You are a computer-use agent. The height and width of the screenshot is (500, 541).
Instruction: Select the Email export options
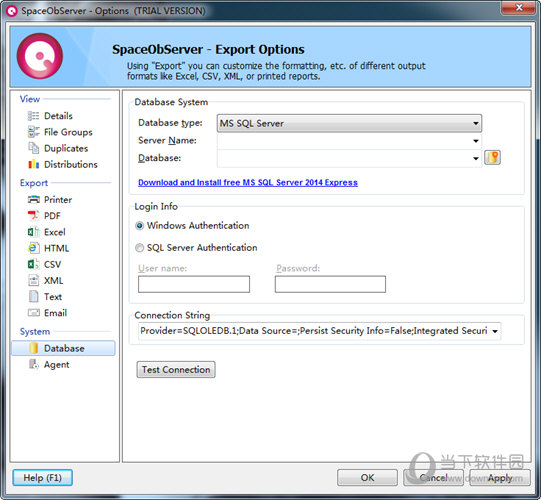(55, 313)
